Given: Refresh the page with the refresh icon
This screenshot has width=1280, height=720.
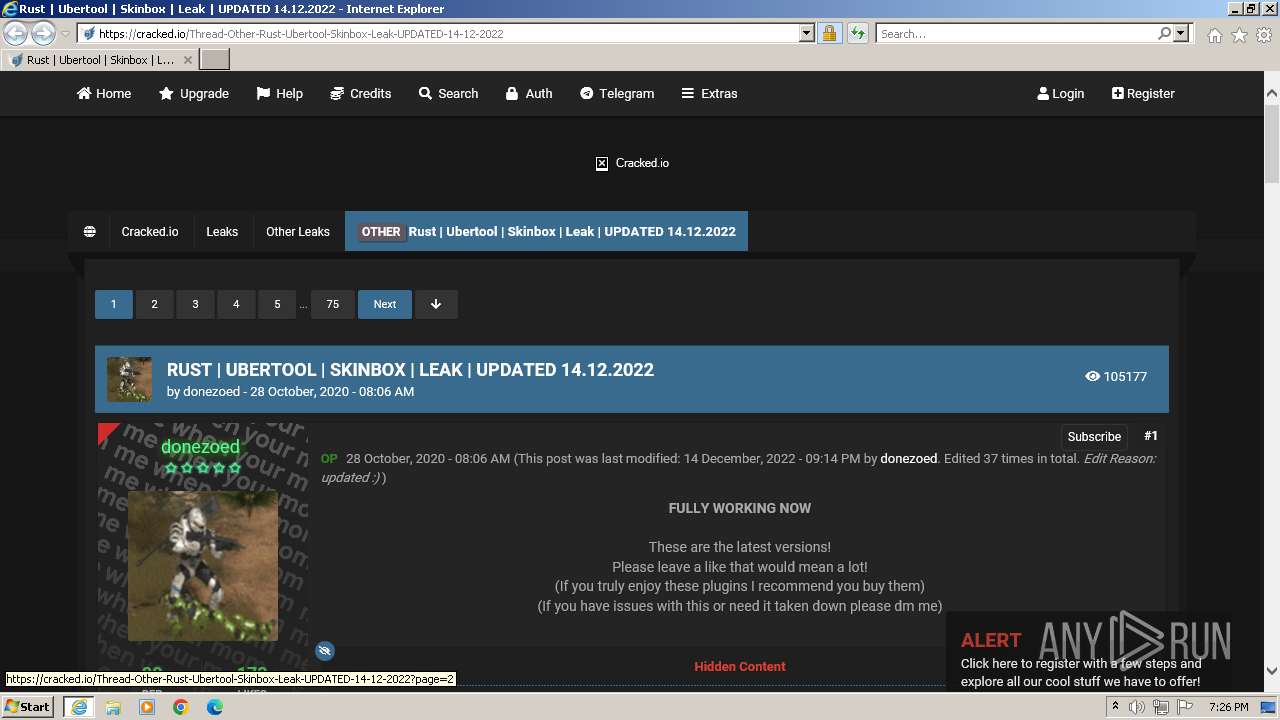Looking at the screenshot, I should tap(857, 33).
